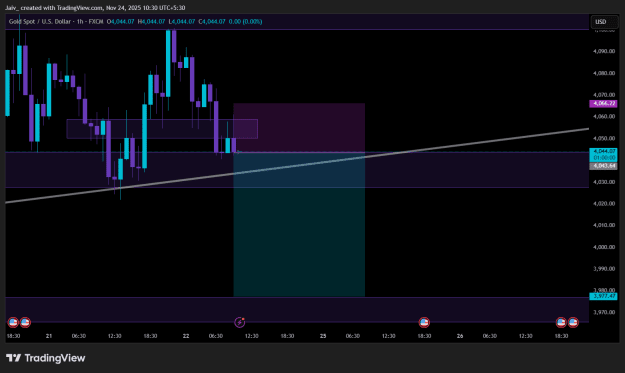Click the close value C4,044.07 in the legend

[x=212, y=22]
